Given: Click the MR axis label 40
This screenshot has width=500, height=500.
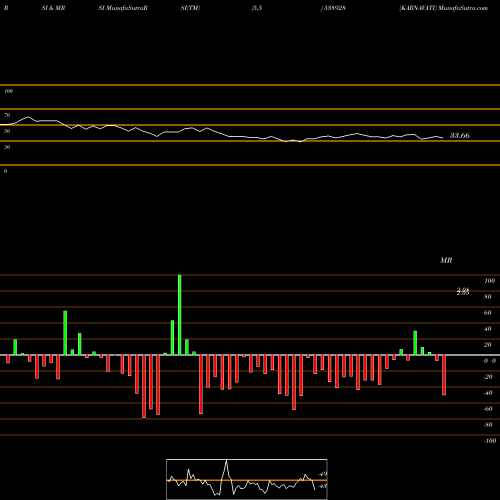Looking at the screenshot, I should [488, 329].
